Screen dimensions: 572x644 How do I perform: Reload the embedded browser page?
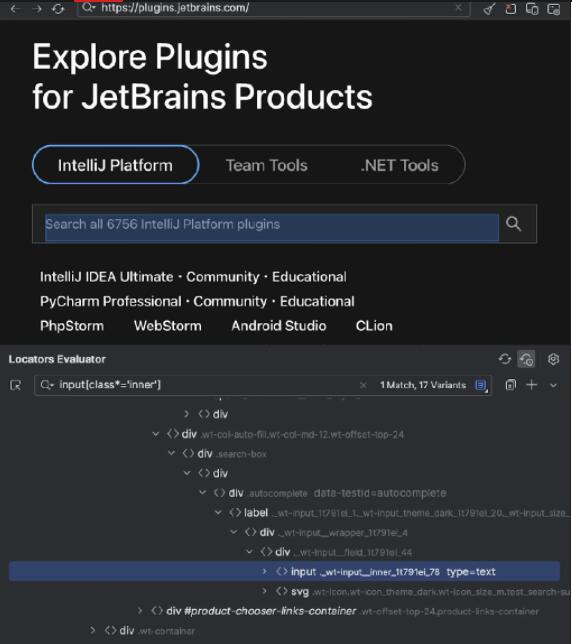[58, 9]
